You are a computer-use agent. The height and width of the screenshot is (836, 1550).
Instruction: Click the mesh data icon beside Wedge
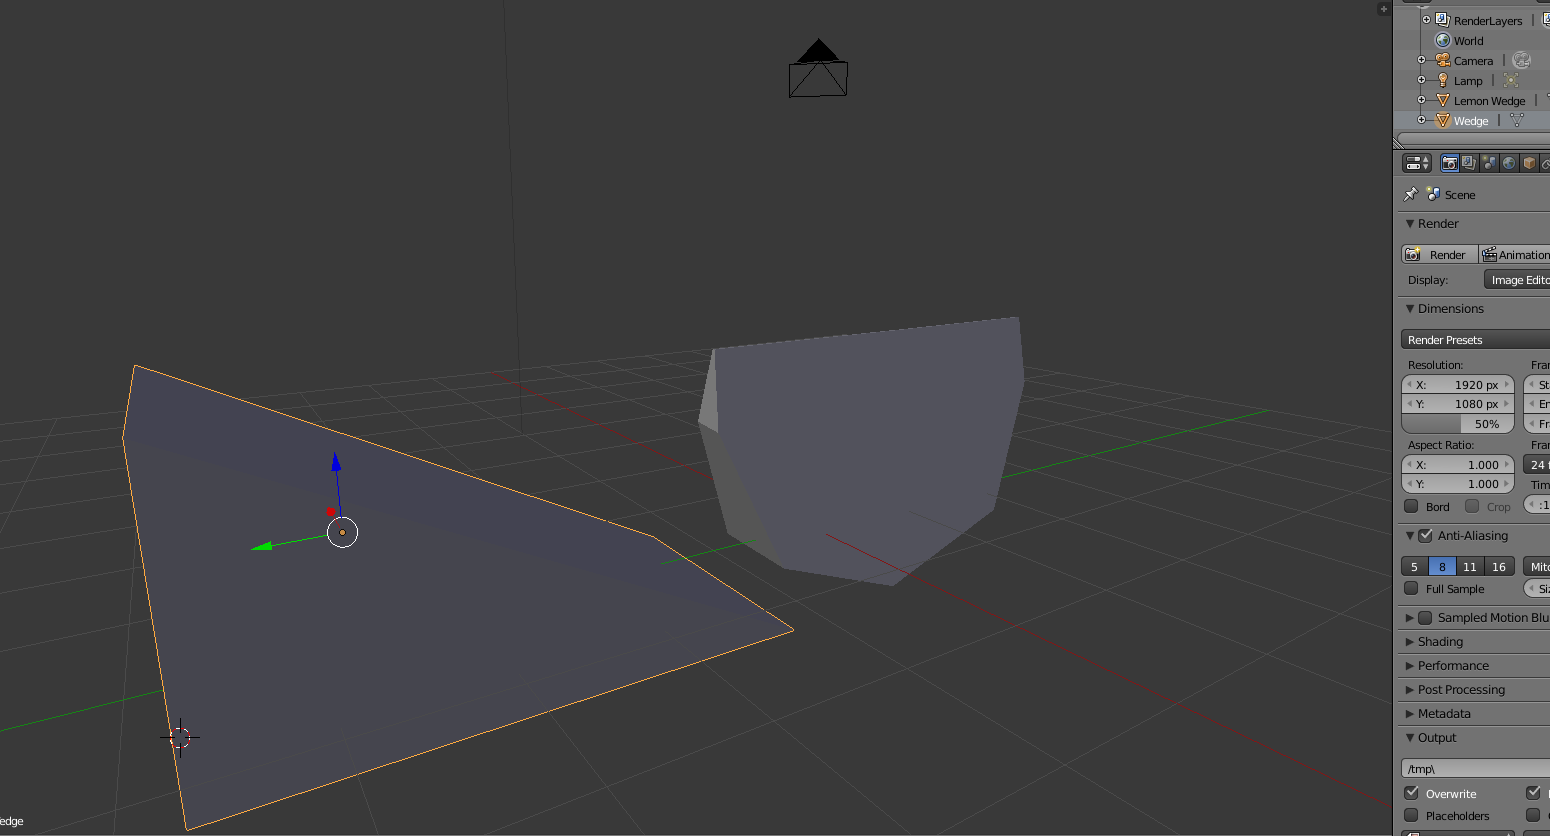click(1517, 120)
